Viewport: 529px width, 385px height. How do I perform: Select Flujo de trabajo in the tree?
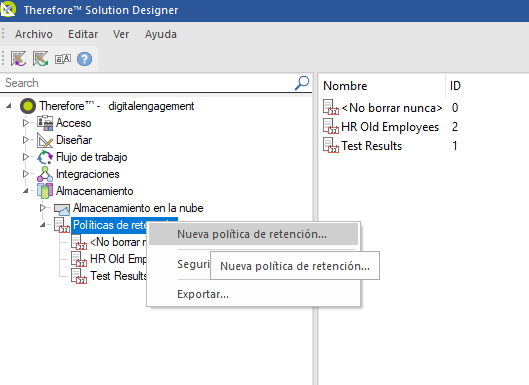pyautogui.click(x=91, y=157)
